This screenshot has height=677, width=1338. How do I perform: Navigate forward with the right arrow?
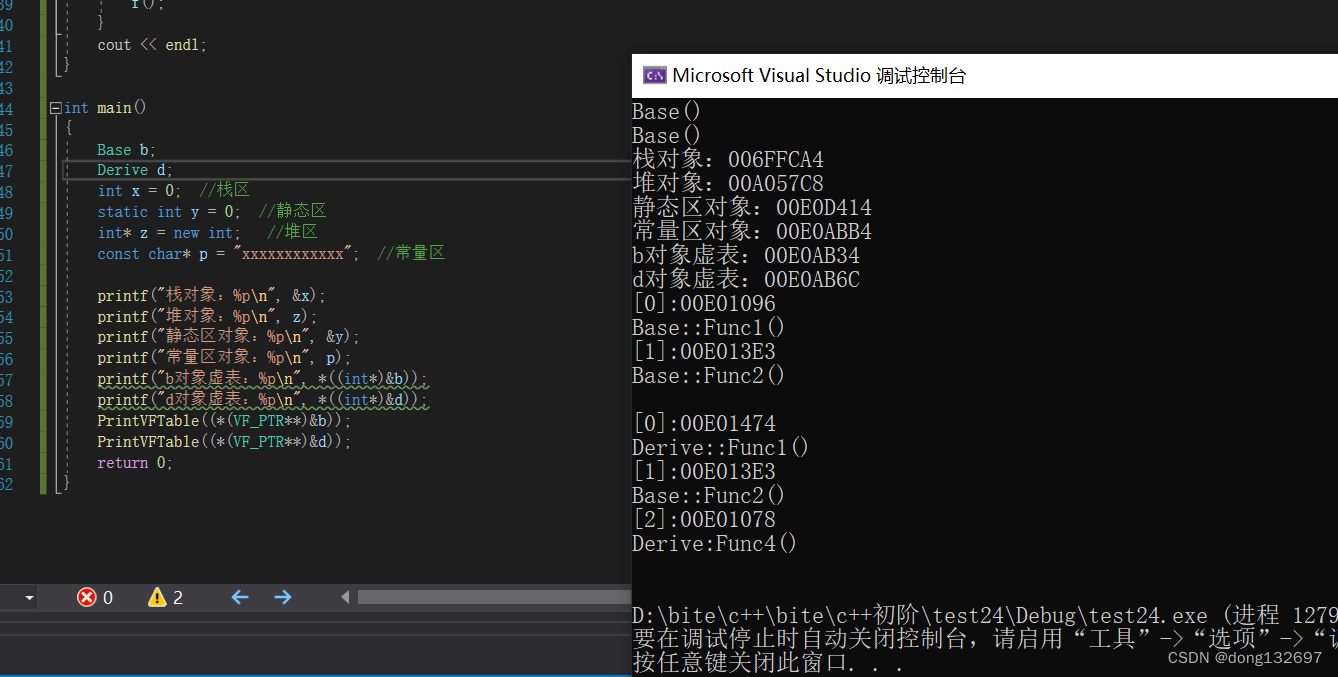pos(283,597)
